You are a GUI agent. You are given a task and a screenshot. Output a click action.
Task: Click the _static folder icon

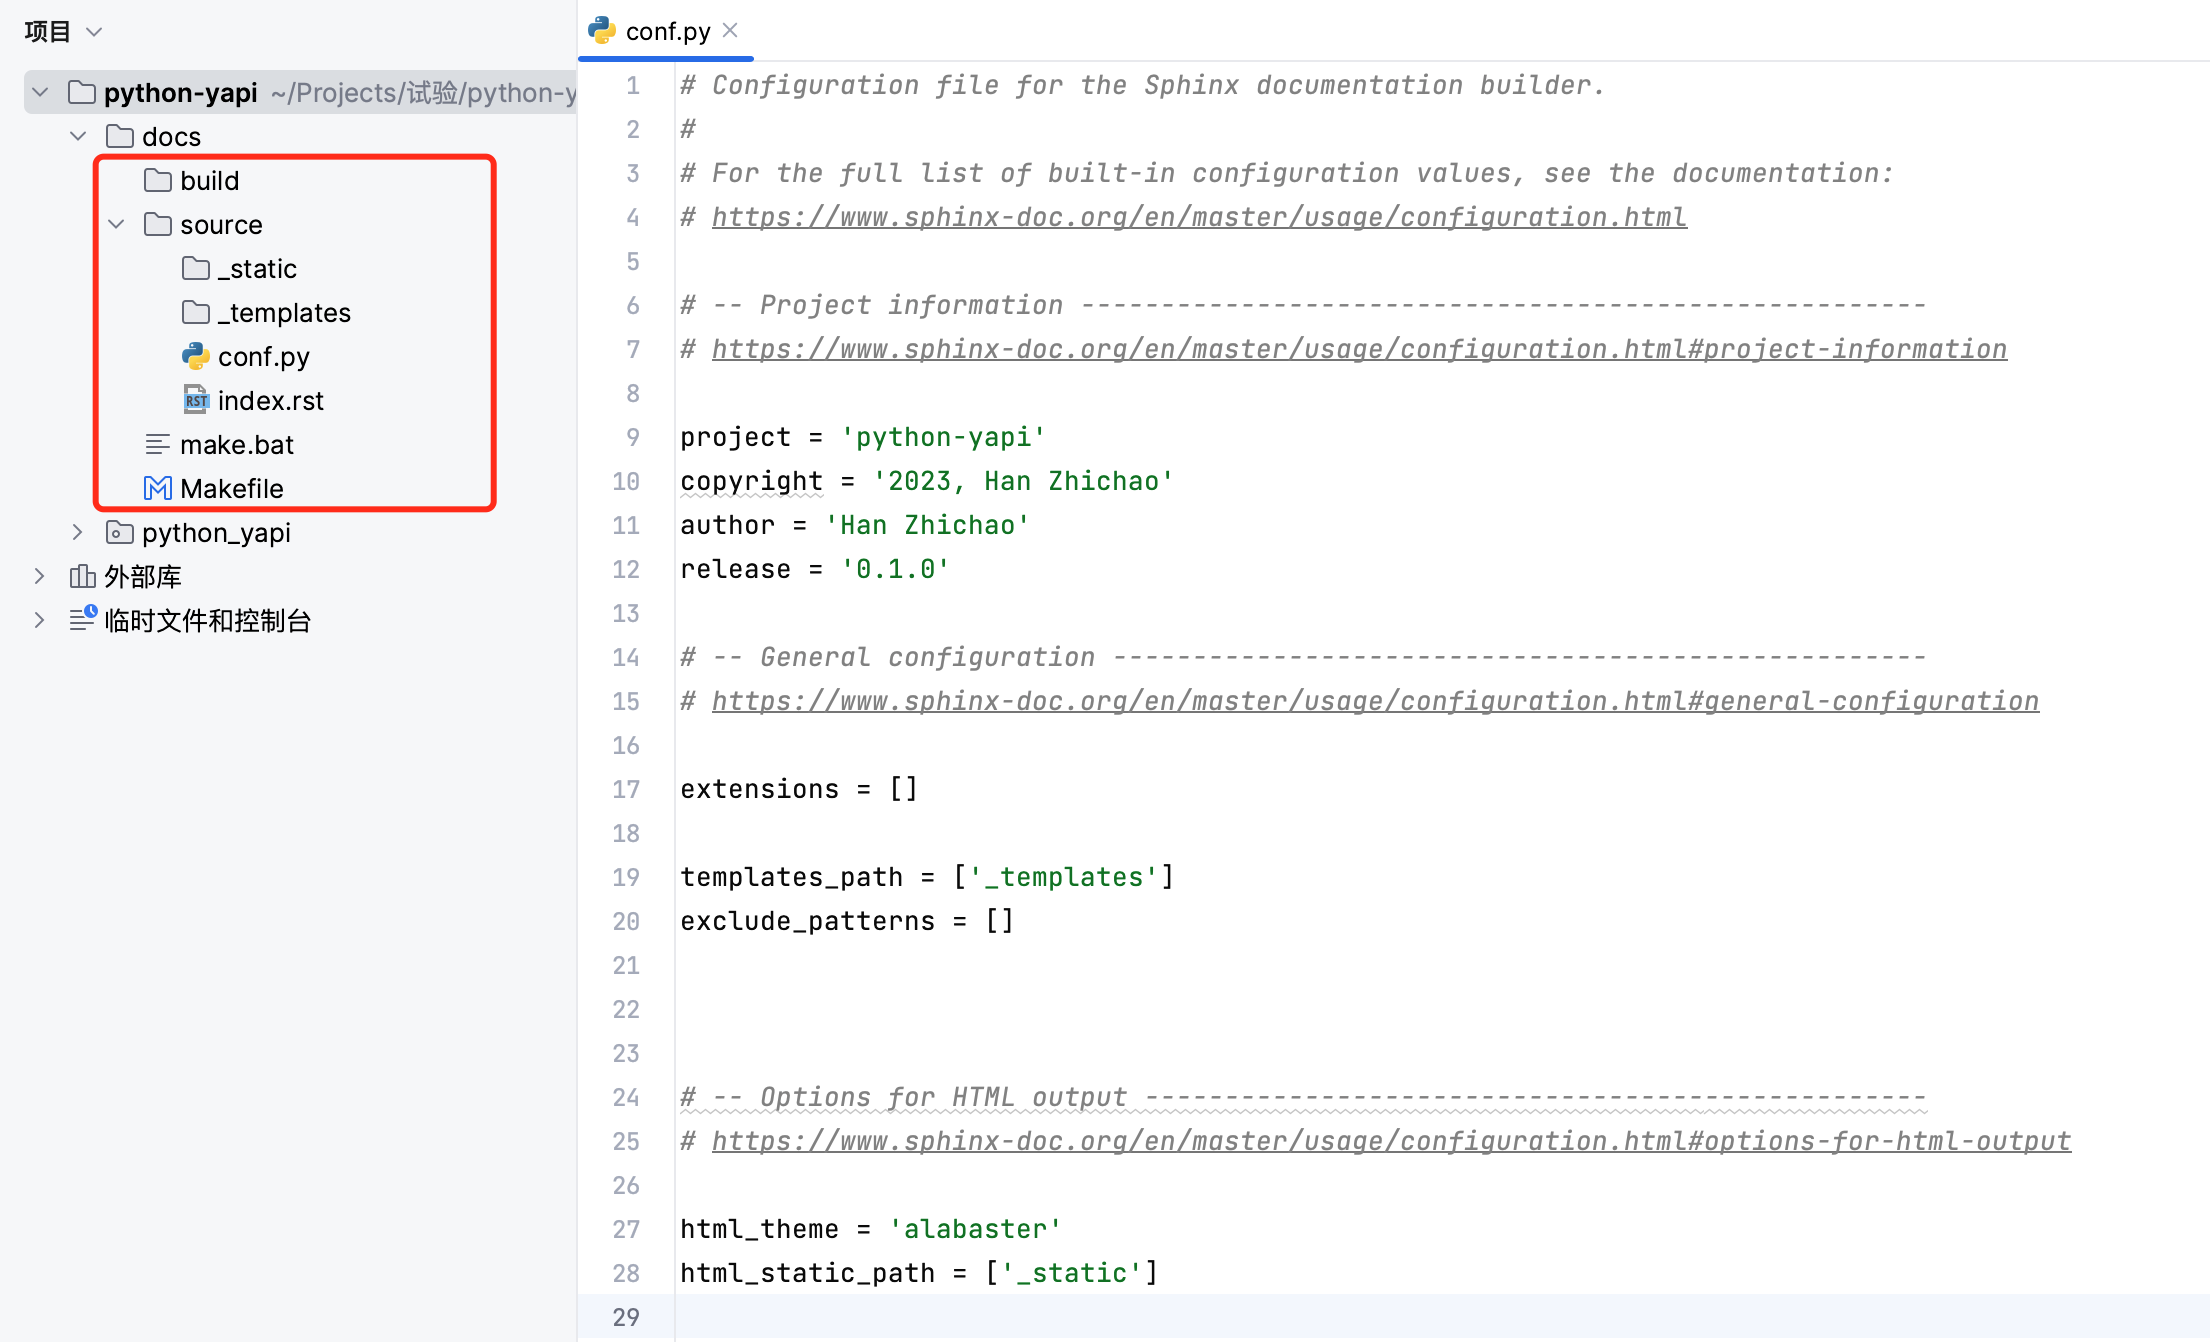point(196,269)
